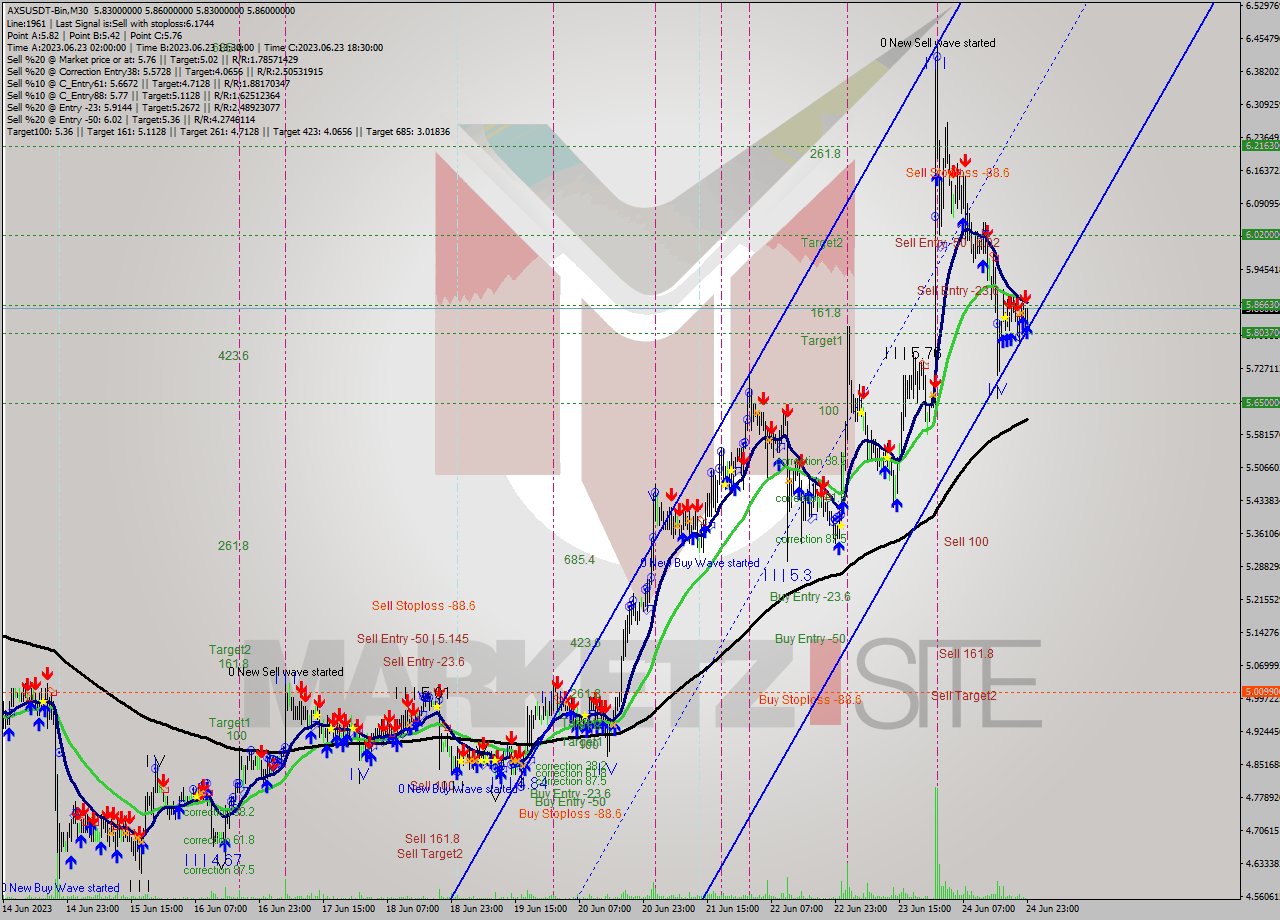This screenshot has width=1280, height=920.
Task: Click the '20 Jun 07:00' time axis label
Action: pyautogui.click(x=604, y=909)
